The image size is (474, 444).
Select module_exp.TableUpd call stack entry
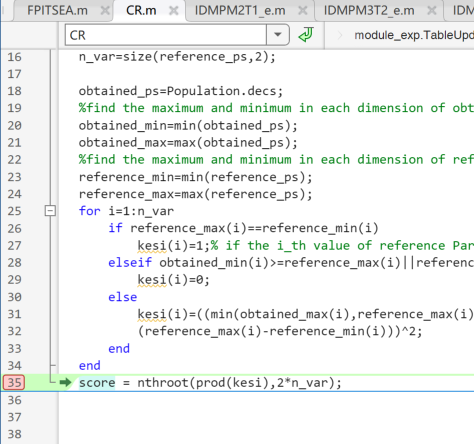point(414,35)
